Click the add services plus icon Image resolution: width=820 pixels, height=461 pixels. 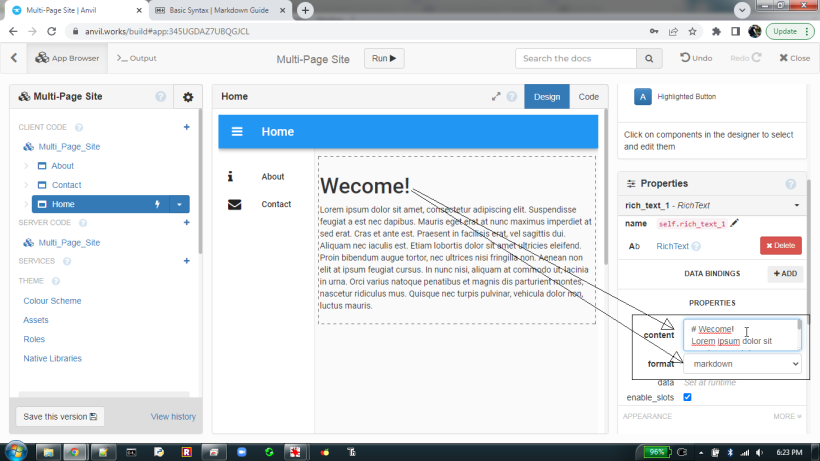(186, 261)
